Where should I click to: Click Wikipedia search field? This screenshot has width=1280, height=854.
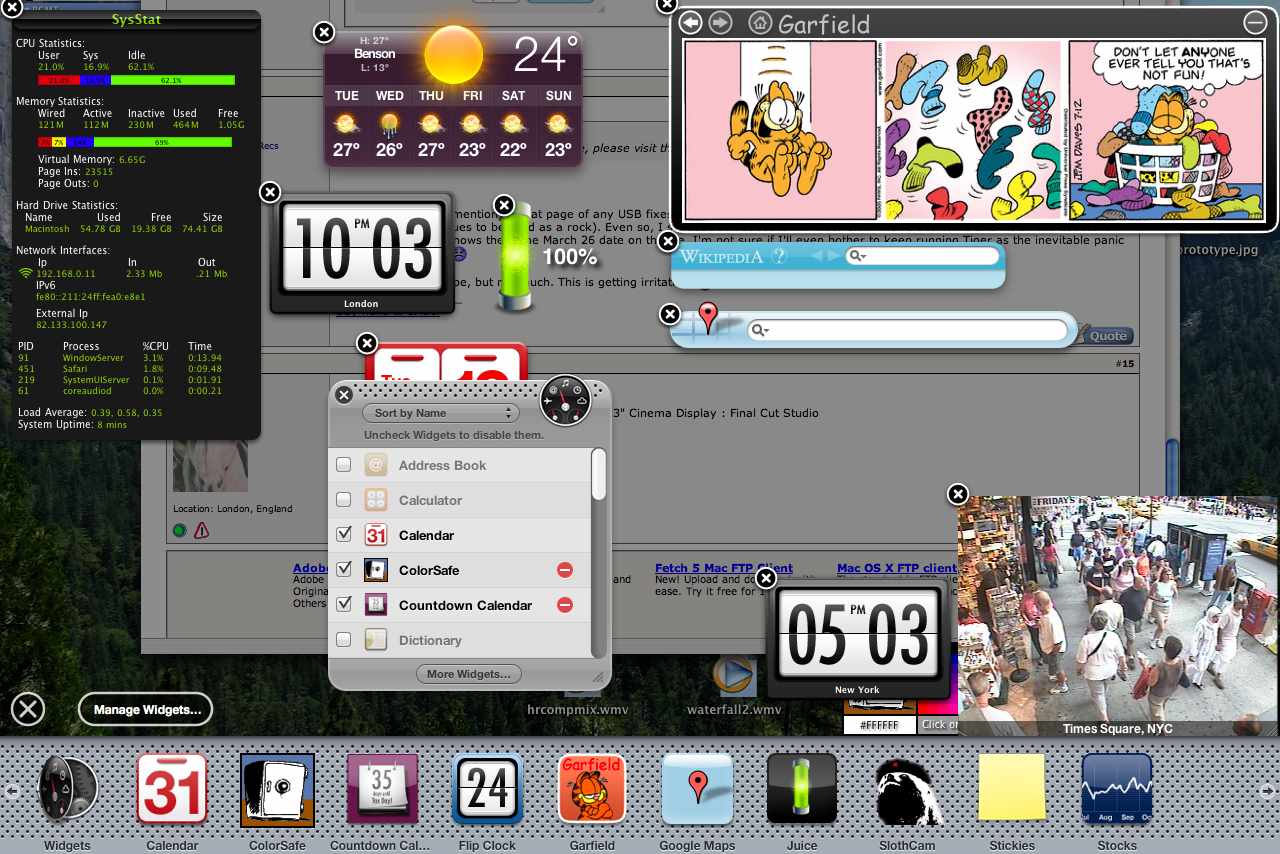(923, 256)
